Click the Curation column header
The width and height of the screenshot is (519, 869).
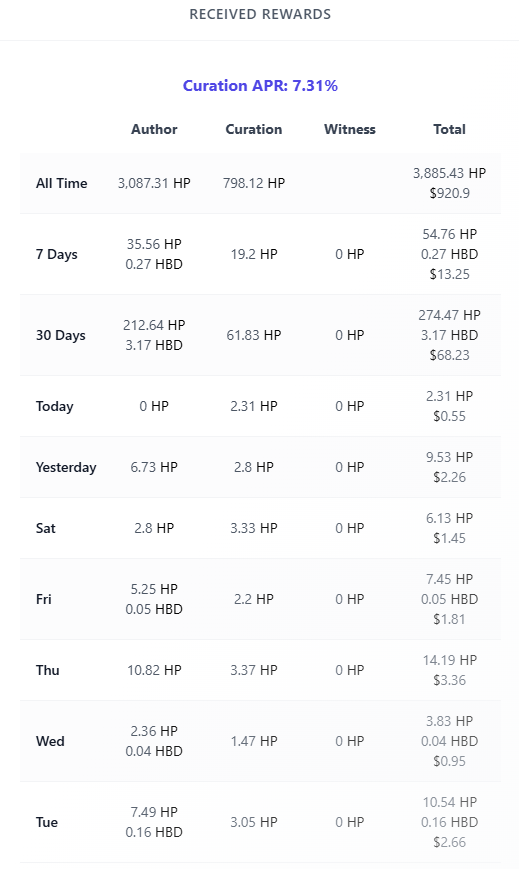click(x=253, y=129)
